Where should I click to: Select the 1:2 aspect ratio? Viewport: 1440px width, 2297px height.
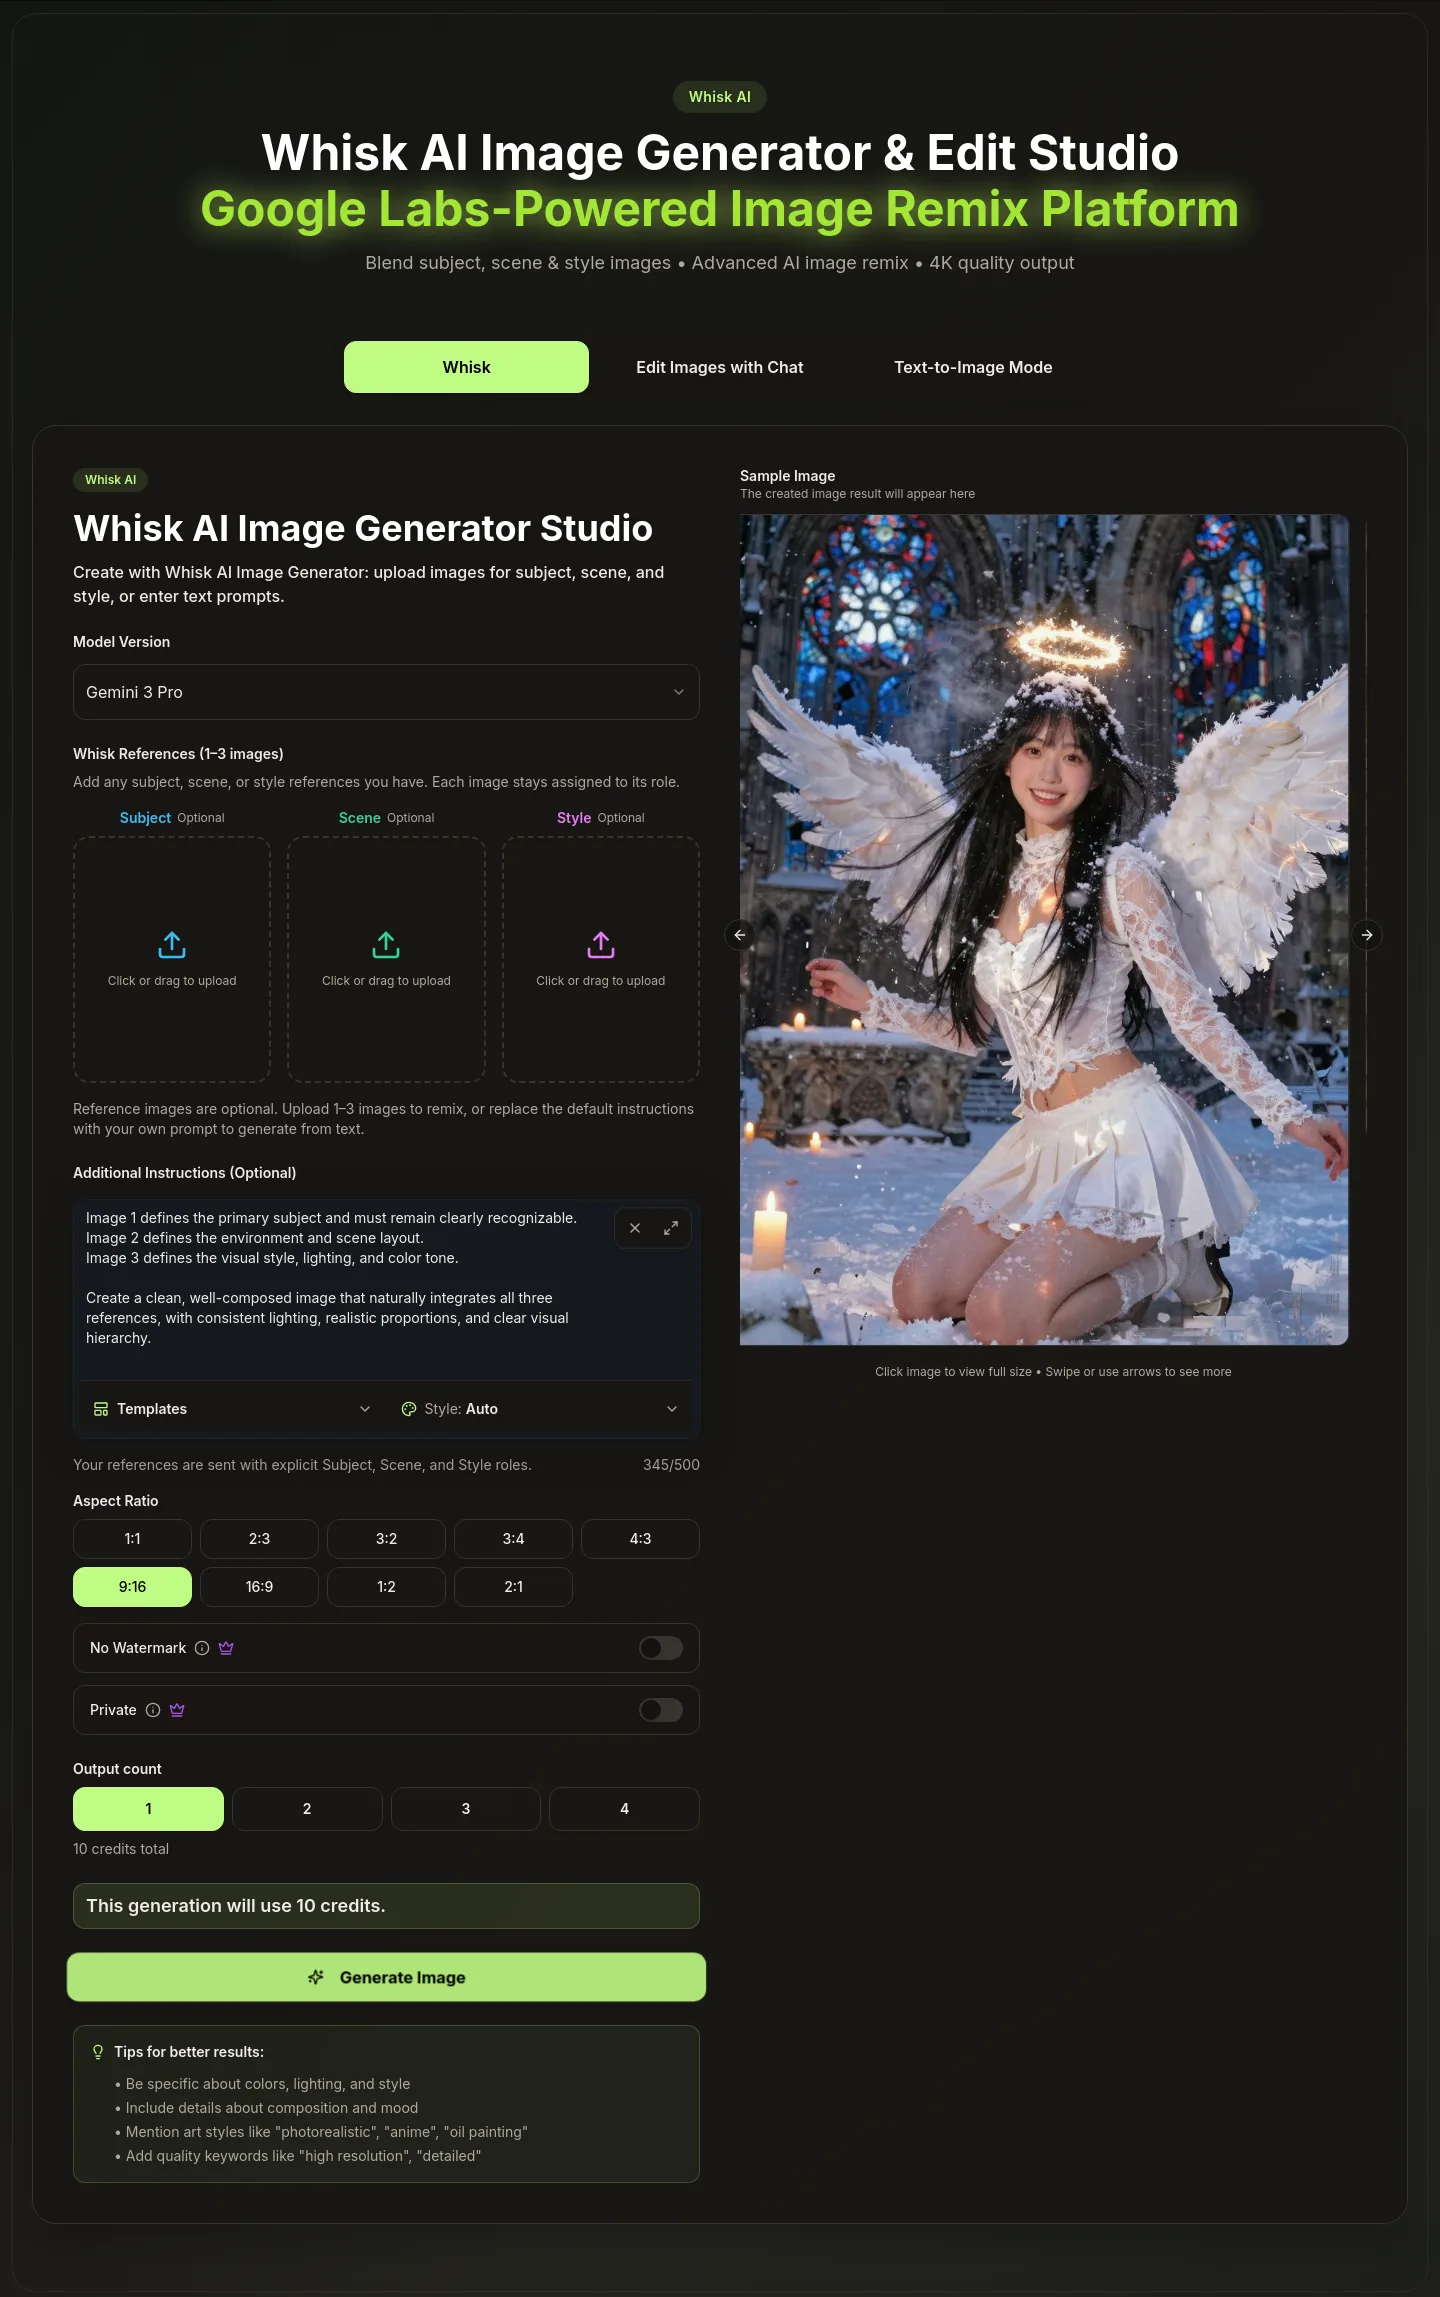(x=386, y=1587)
